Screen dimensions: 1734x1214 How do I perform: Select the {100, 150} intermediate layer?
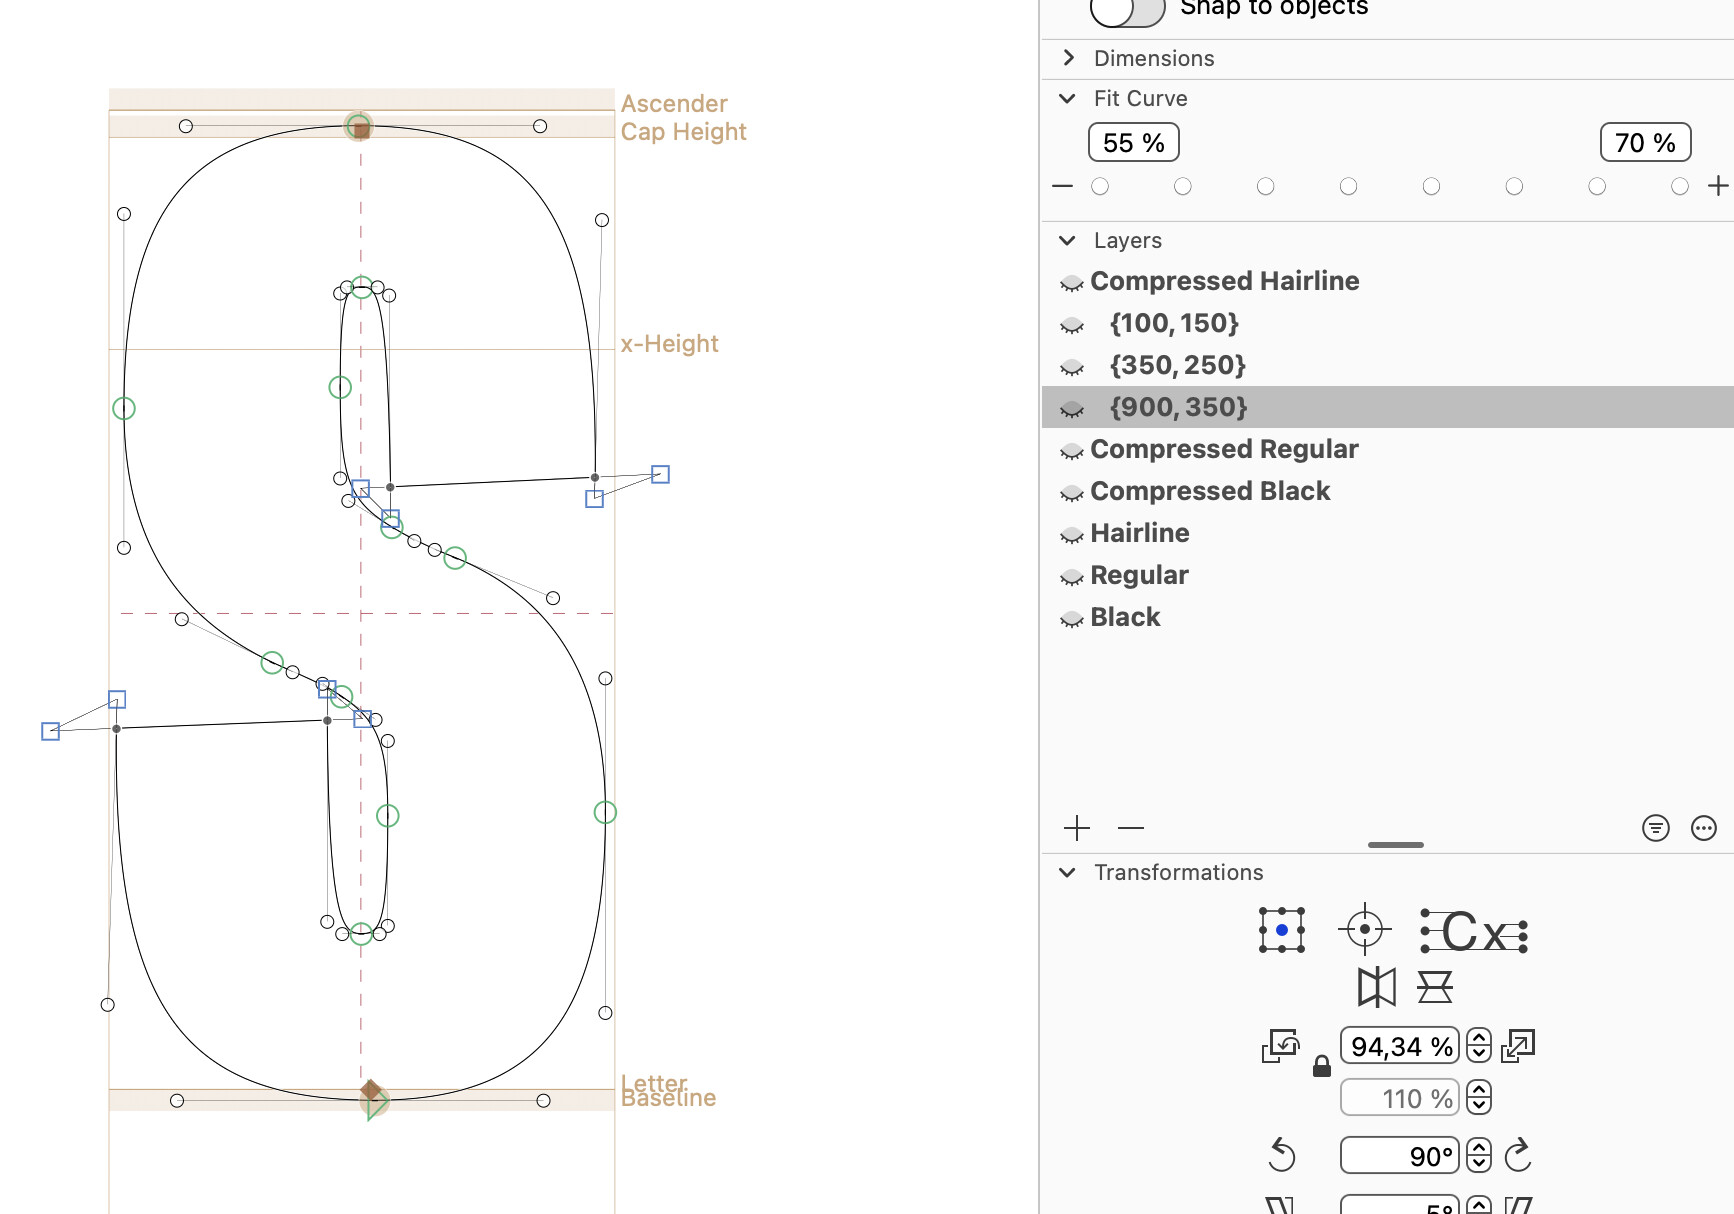[1174, 323]
